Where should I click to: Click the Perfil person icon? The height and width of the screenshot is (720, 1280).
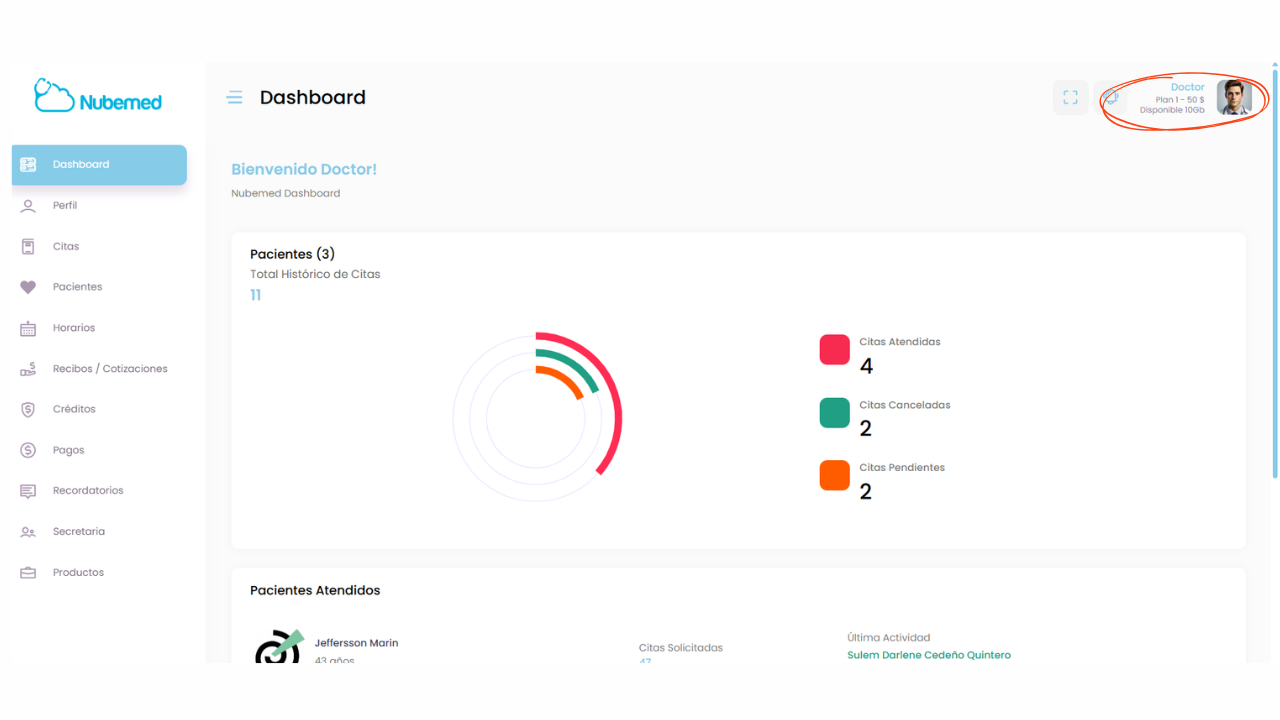tap(28, 206)
